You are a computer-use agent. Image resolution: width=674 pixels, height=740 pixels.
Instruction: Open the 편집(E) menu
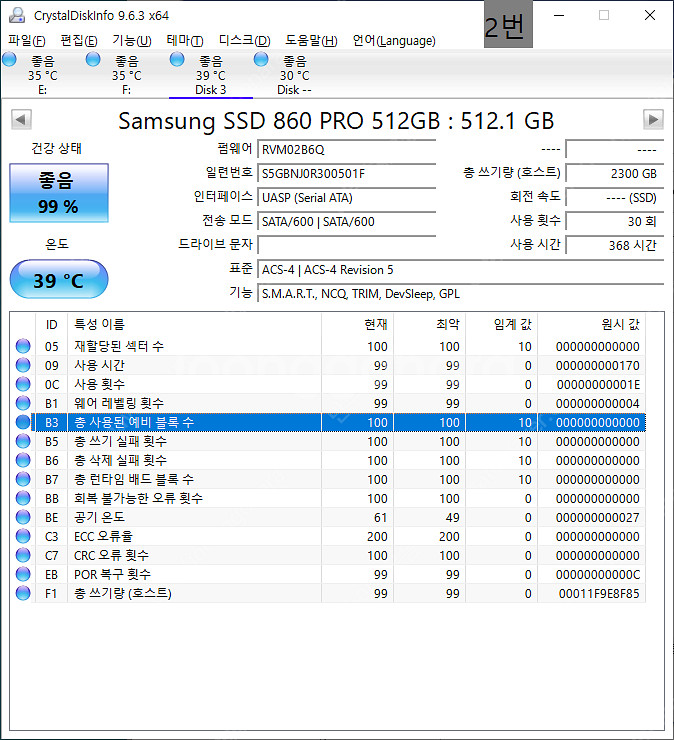(x=79, y=41)
